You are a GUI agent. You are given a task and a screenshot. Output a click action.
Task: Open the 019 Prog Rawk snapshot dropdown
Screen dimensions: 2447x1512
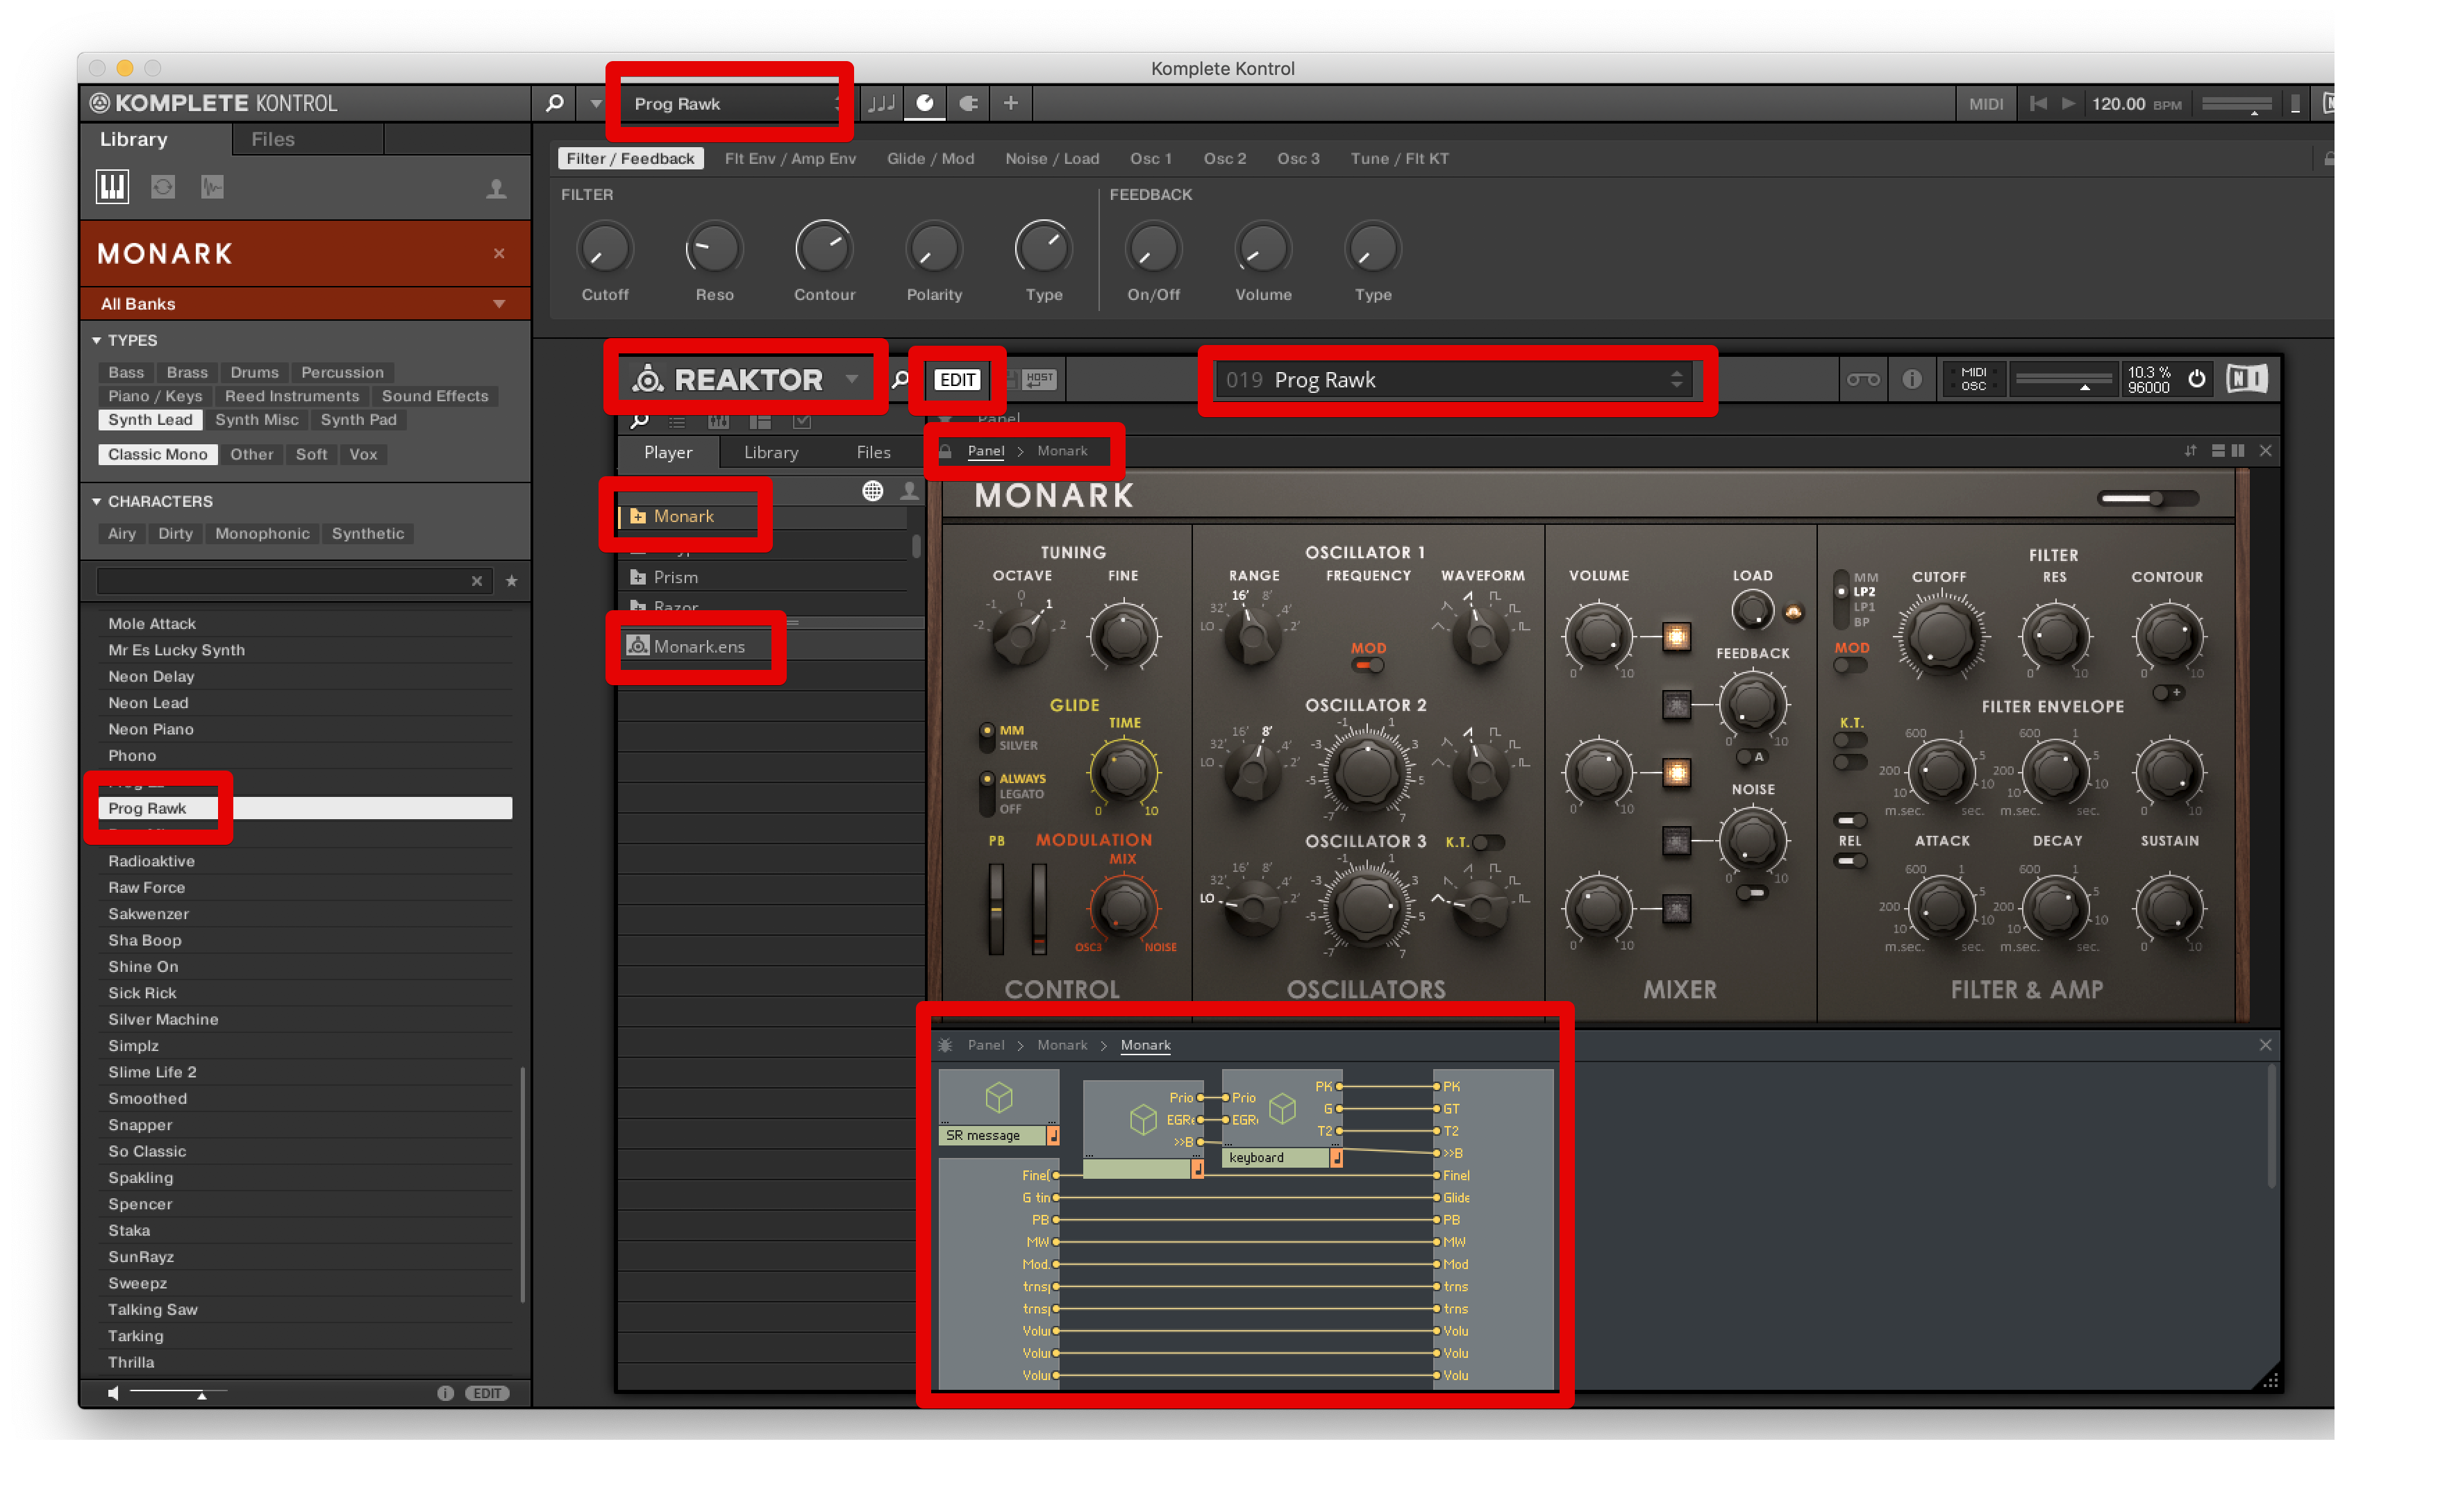coord(1453,380)
